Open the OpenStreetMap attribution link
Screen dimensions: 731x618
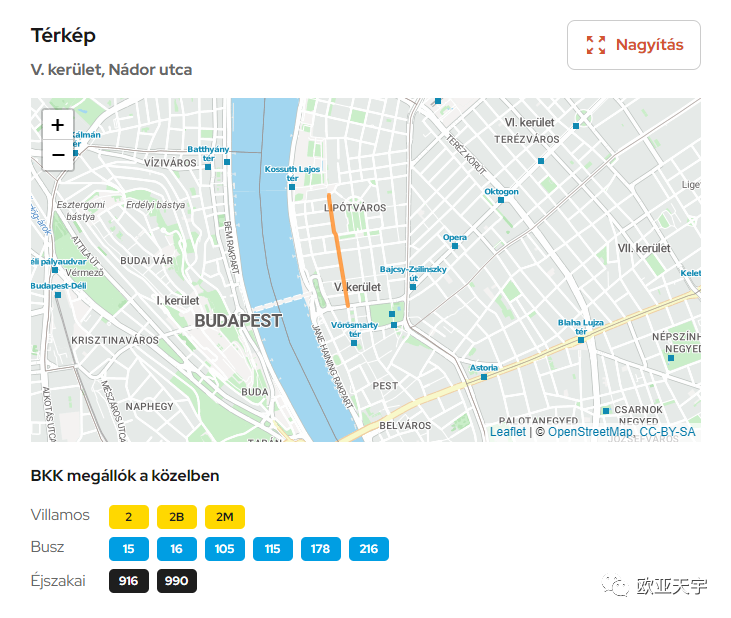(x=590, y=432)
